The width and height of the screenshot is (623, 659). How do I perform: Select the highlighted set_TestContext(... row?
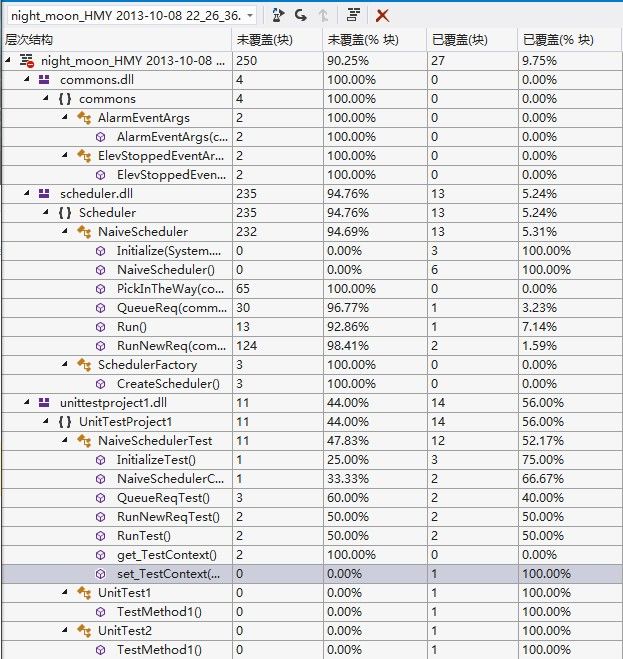pyautogui.click(x=312, y=574)
